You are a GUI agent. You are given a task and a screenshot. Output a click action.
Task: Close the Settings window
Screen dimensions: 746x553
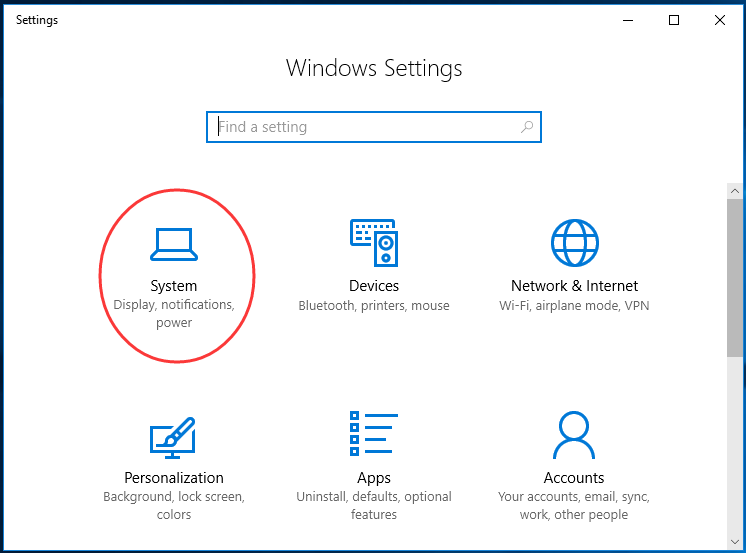(x=720, y=20)
